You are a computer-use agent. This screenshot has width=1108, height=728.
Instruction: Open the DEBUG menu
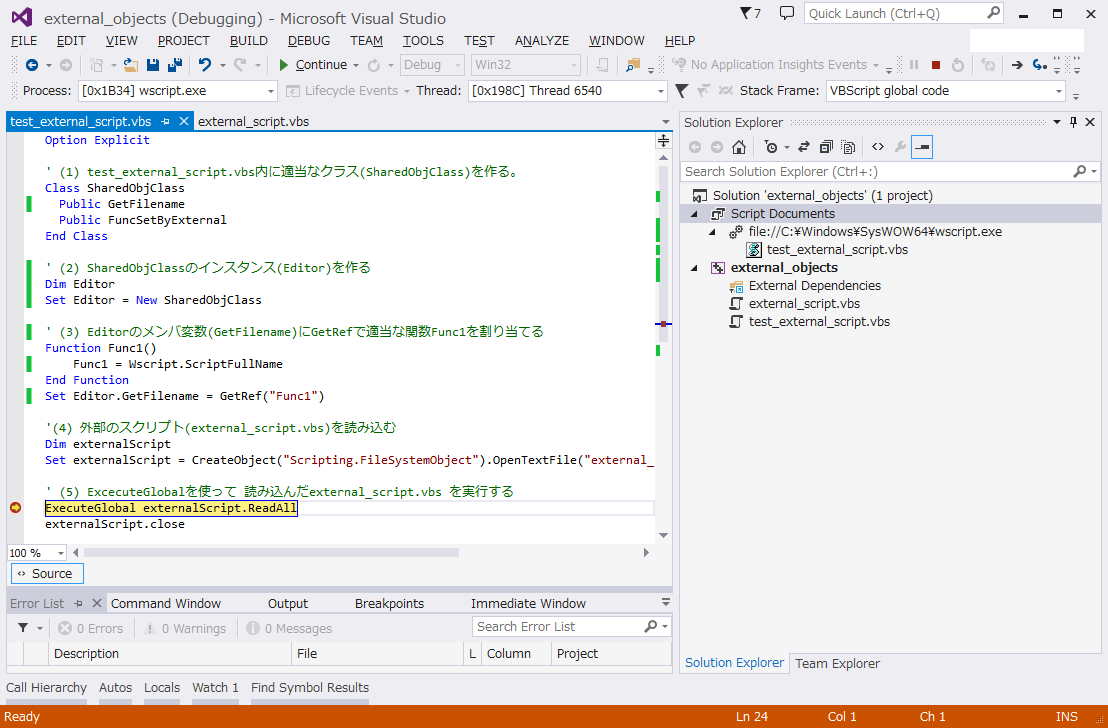tap(307, 40)
